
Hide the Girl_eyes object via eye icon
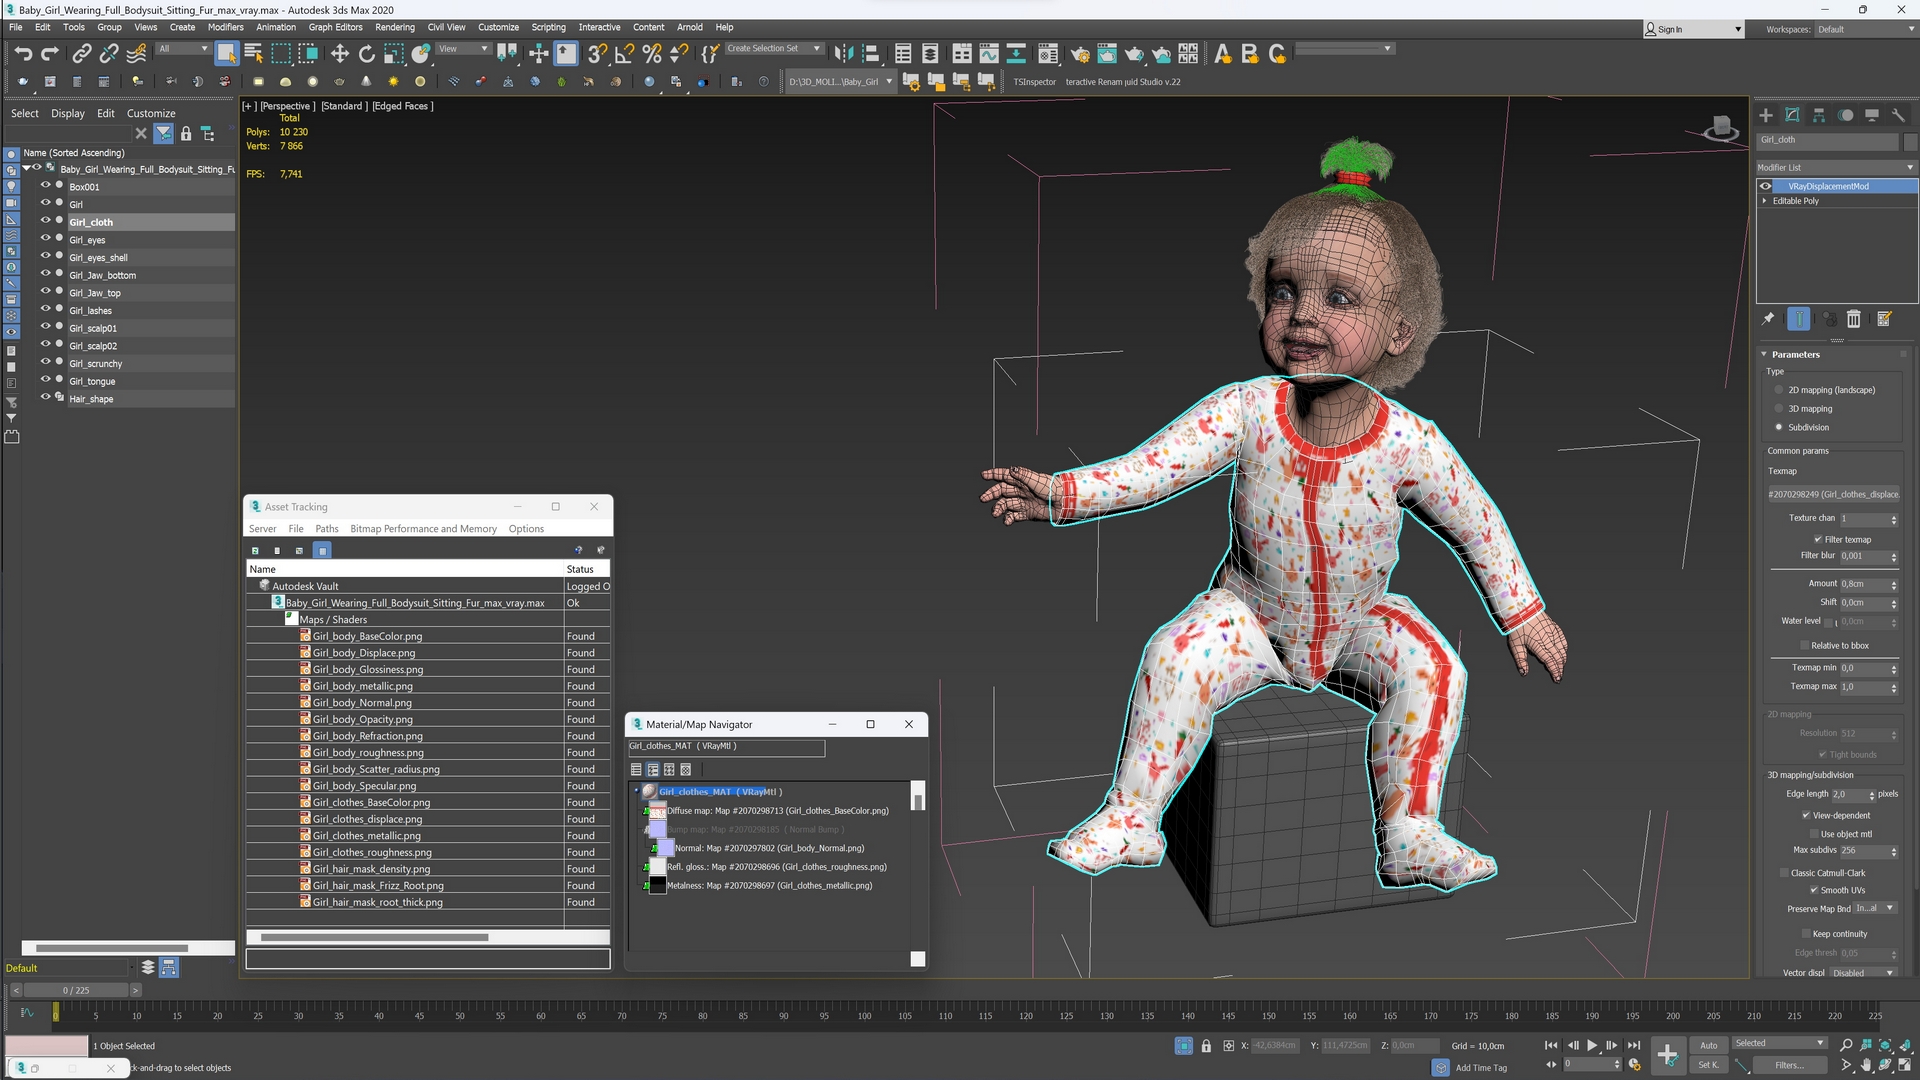[45, 239]
